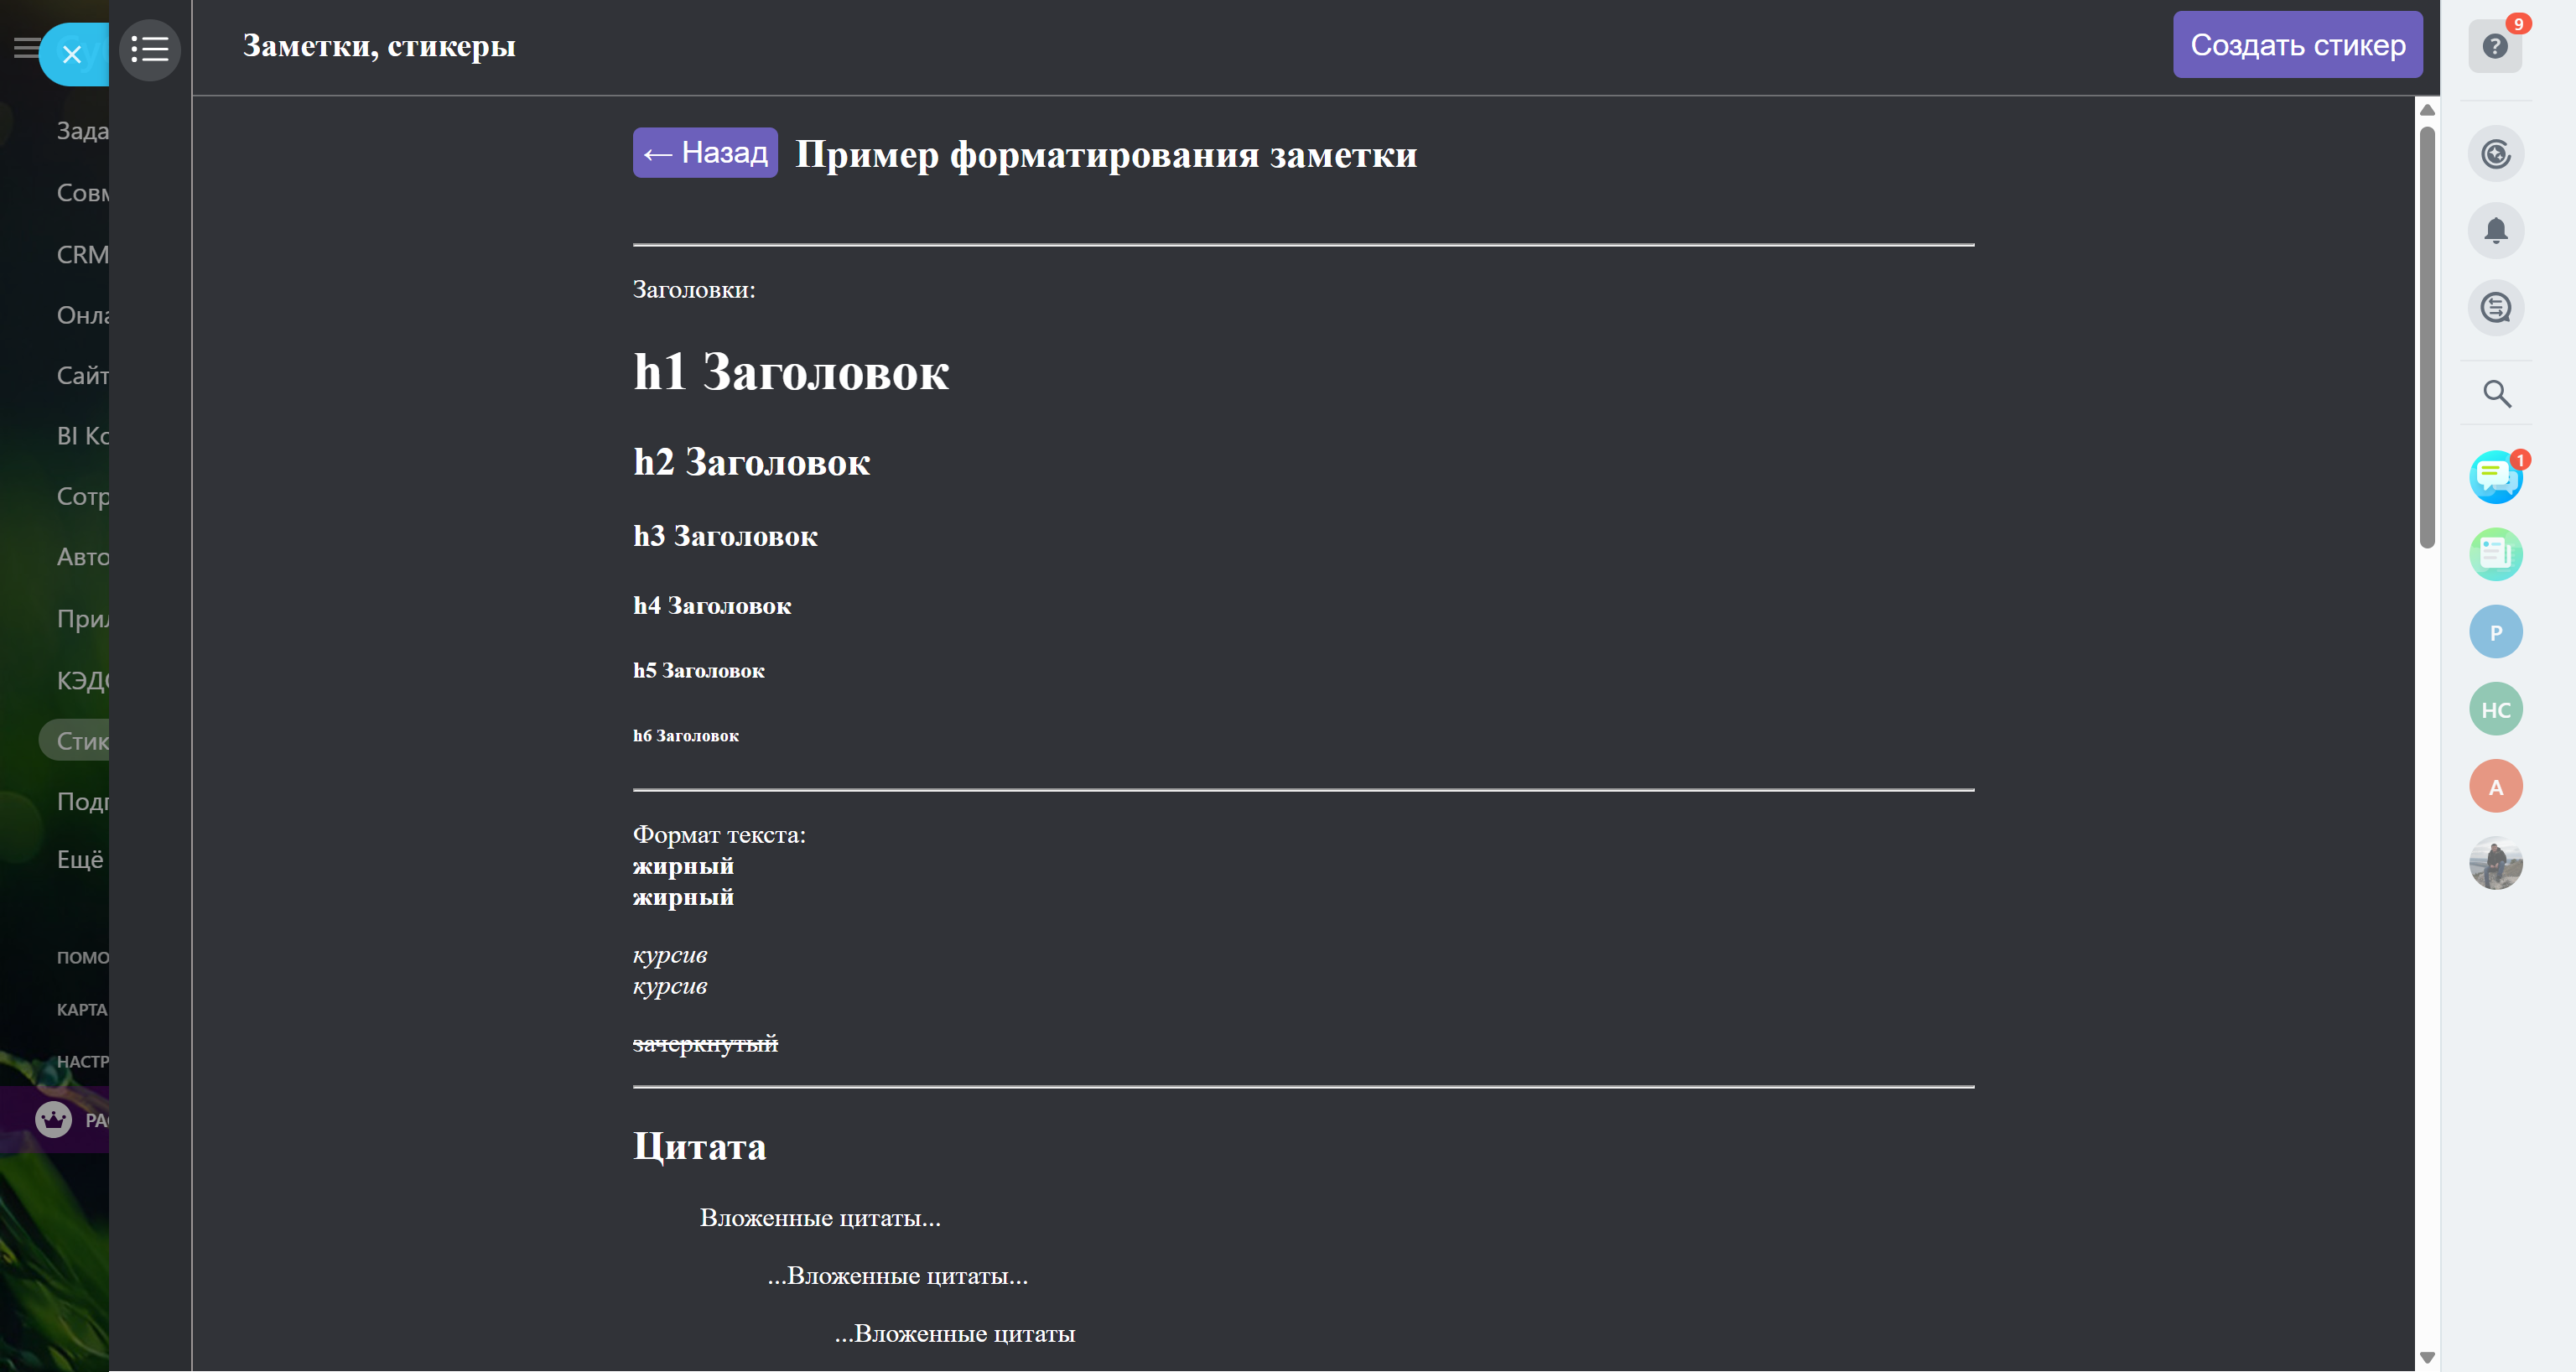This screenshot has height=1372, width=2576.
Task: Open the hamburger menu at top left
Action: click(24, 48)
